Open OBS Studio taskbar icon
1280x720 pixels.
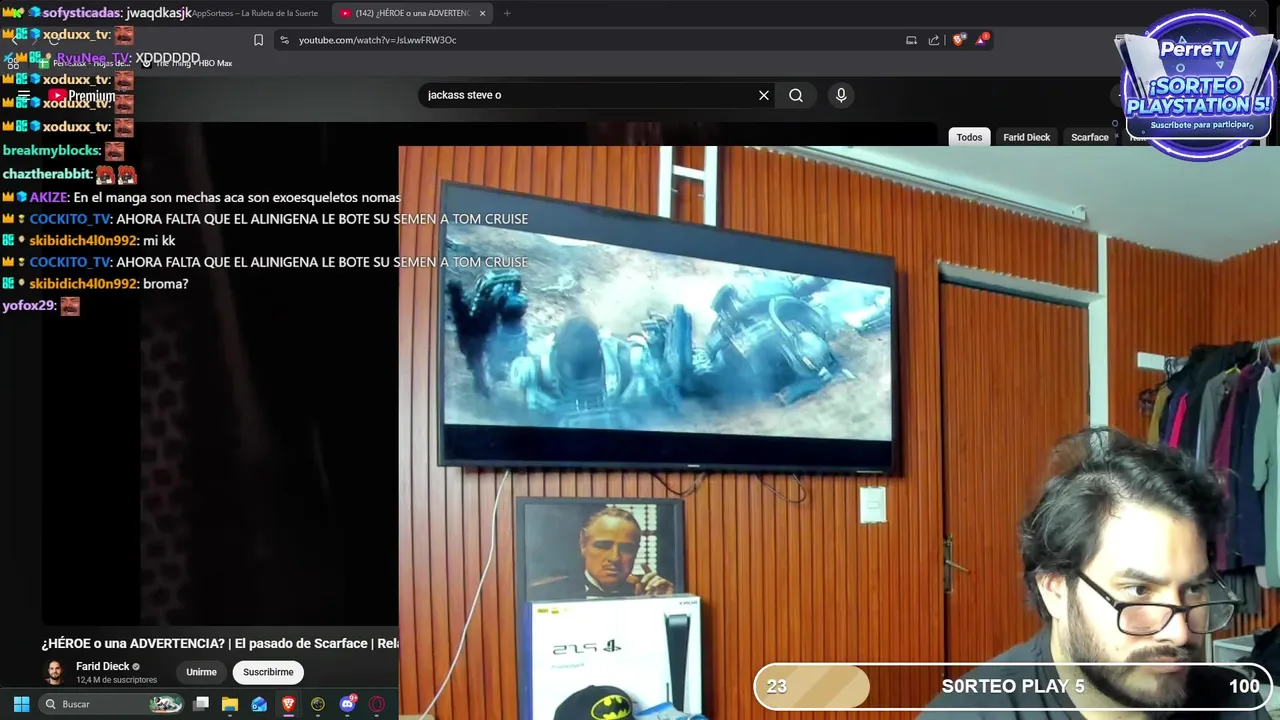pyautogui.click(x=318, y=704)
